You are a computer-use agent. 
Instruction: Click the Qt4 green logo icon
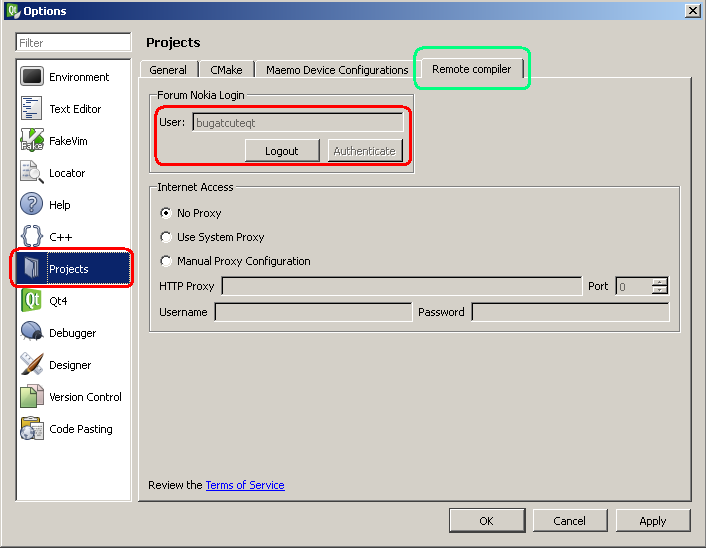point(32,300)
